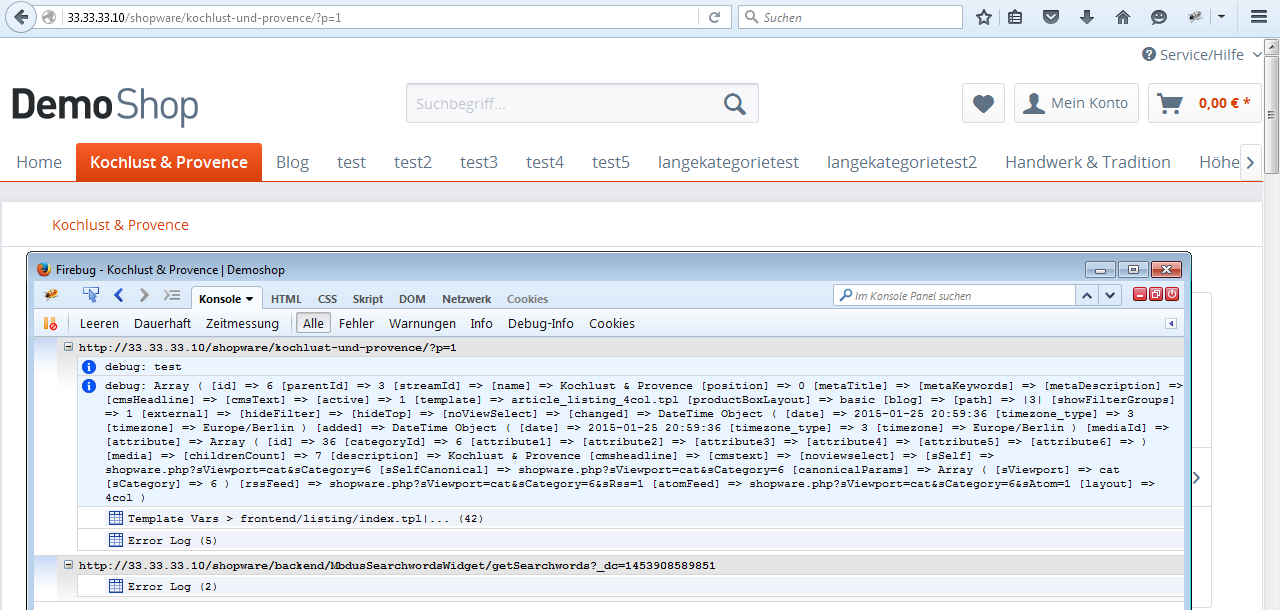Collapse the kochlust-und-provence request group
Viewport: 1280px width, 610px height.
coord(68,347)
